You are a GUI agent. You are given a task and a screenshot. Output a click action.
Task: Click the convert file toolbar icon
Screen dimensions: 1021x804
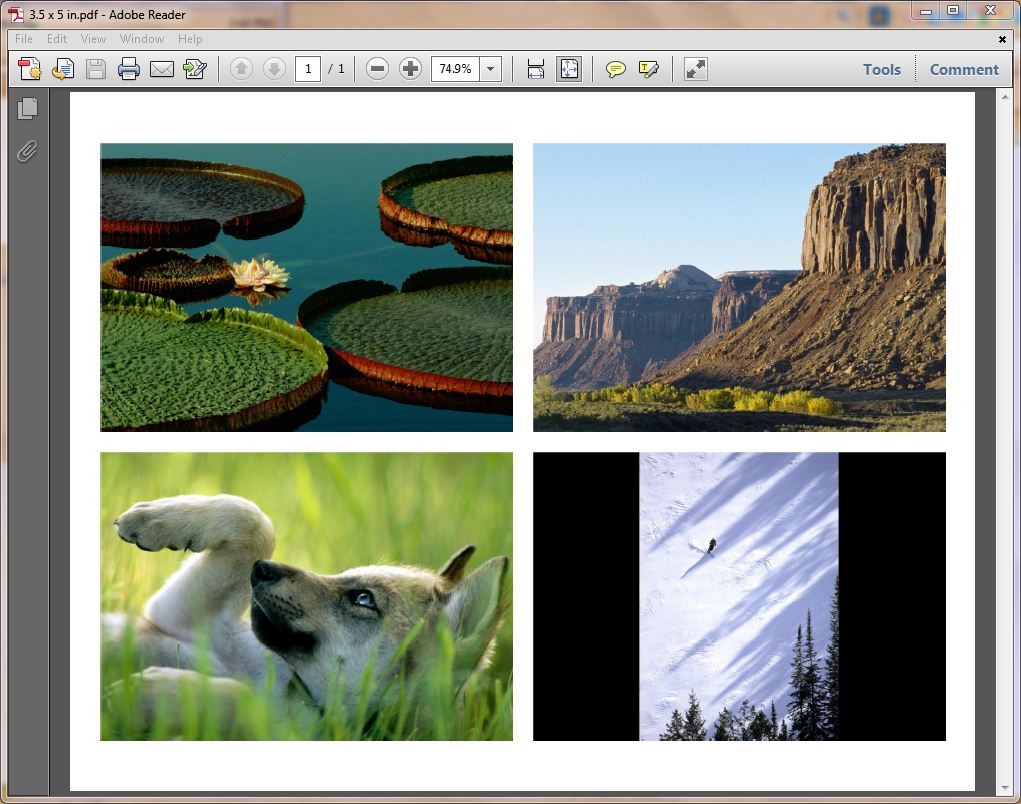pos(63,68)
